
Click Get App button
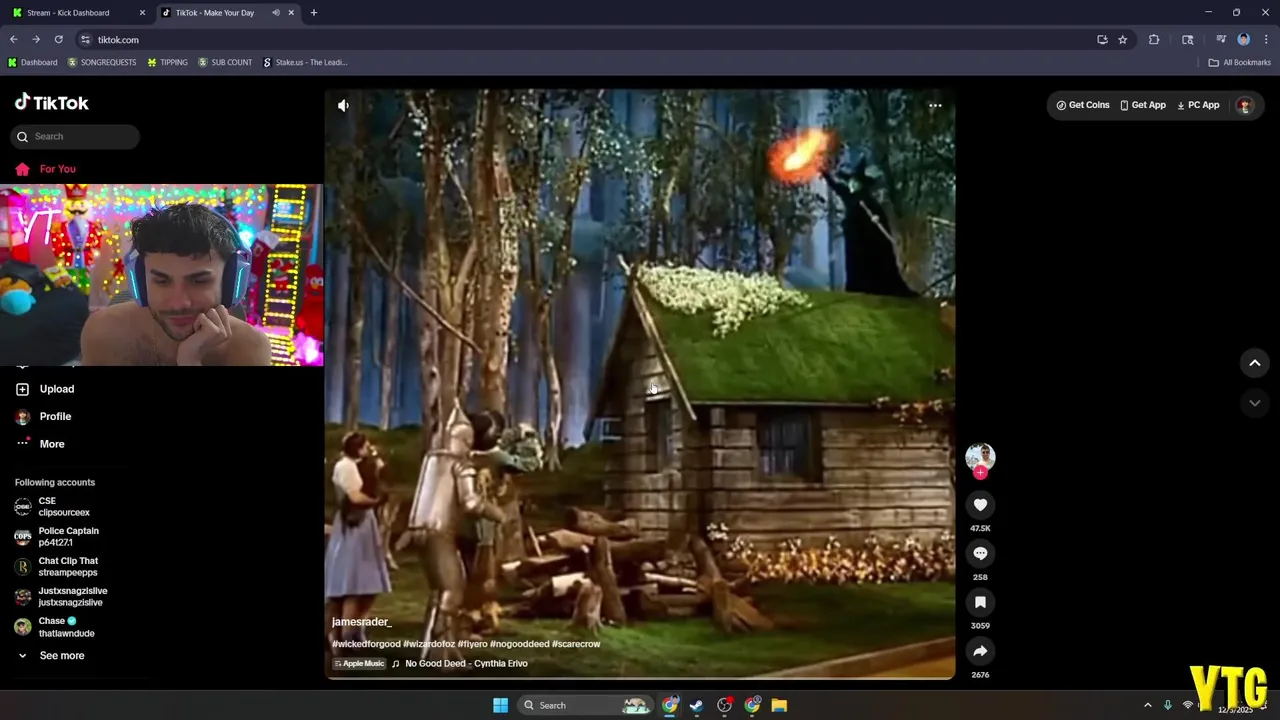[1143, 105]
